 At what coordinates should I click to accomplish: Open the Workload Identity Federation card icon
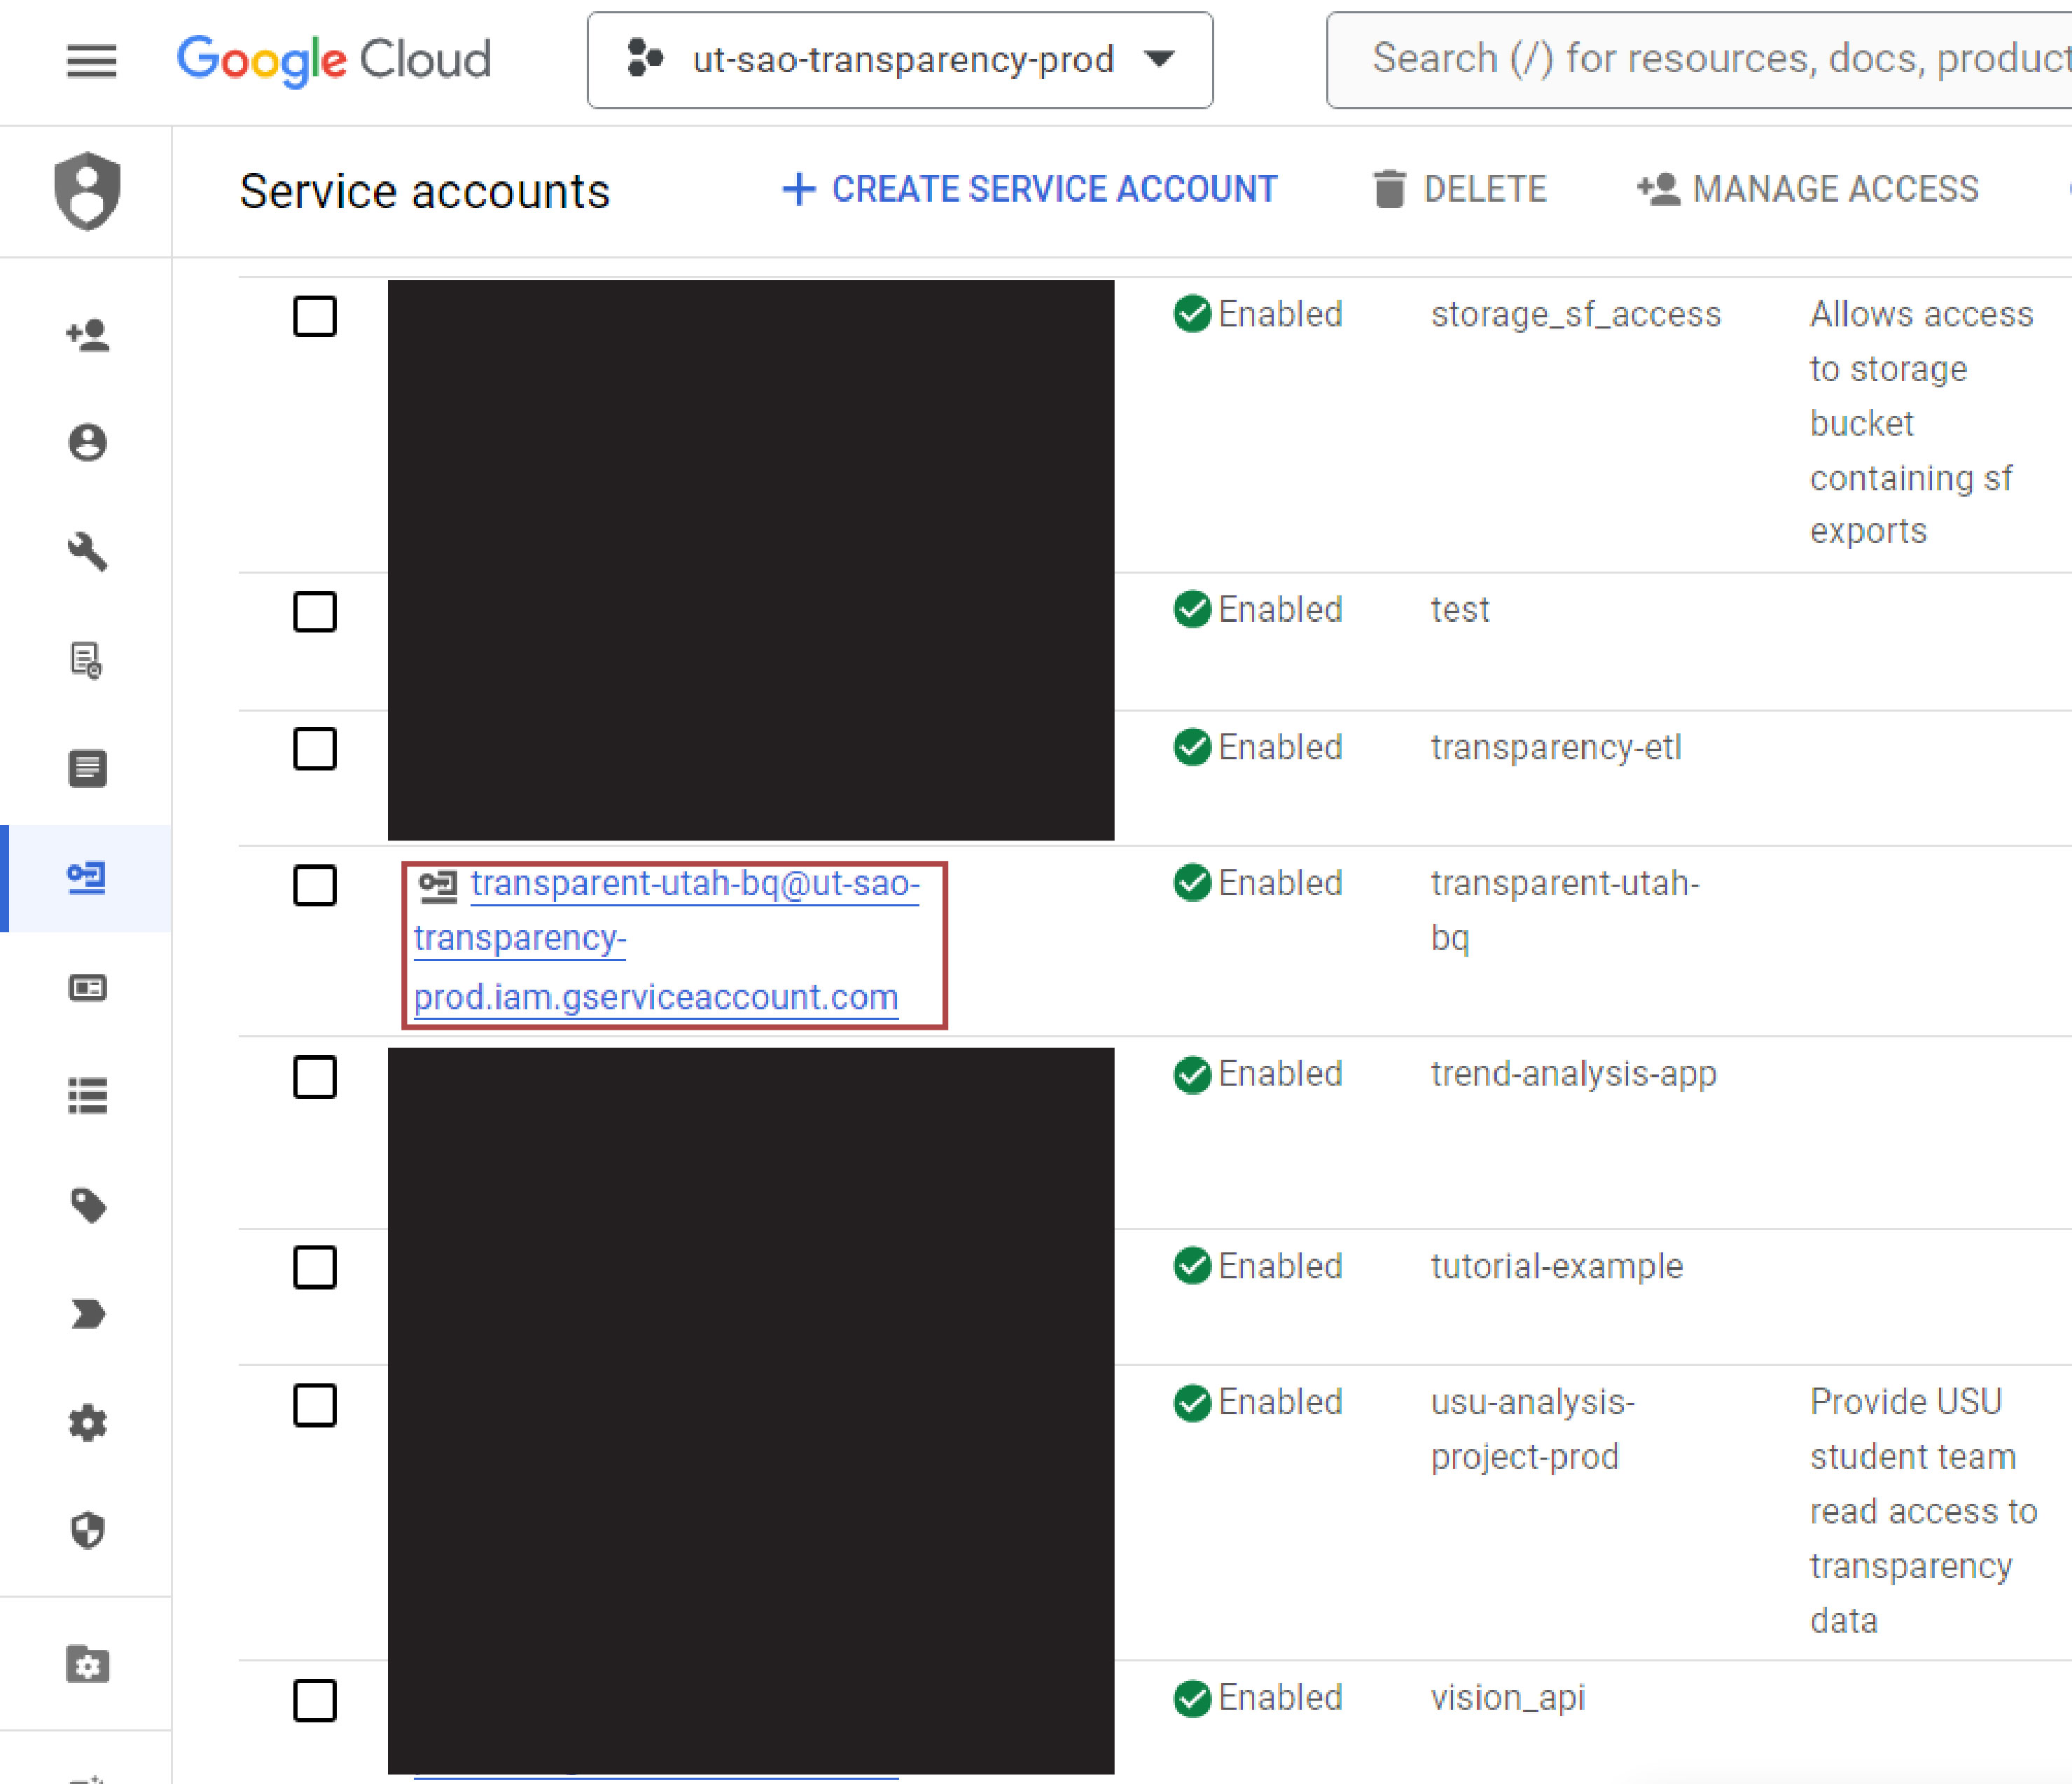[88, 987]
